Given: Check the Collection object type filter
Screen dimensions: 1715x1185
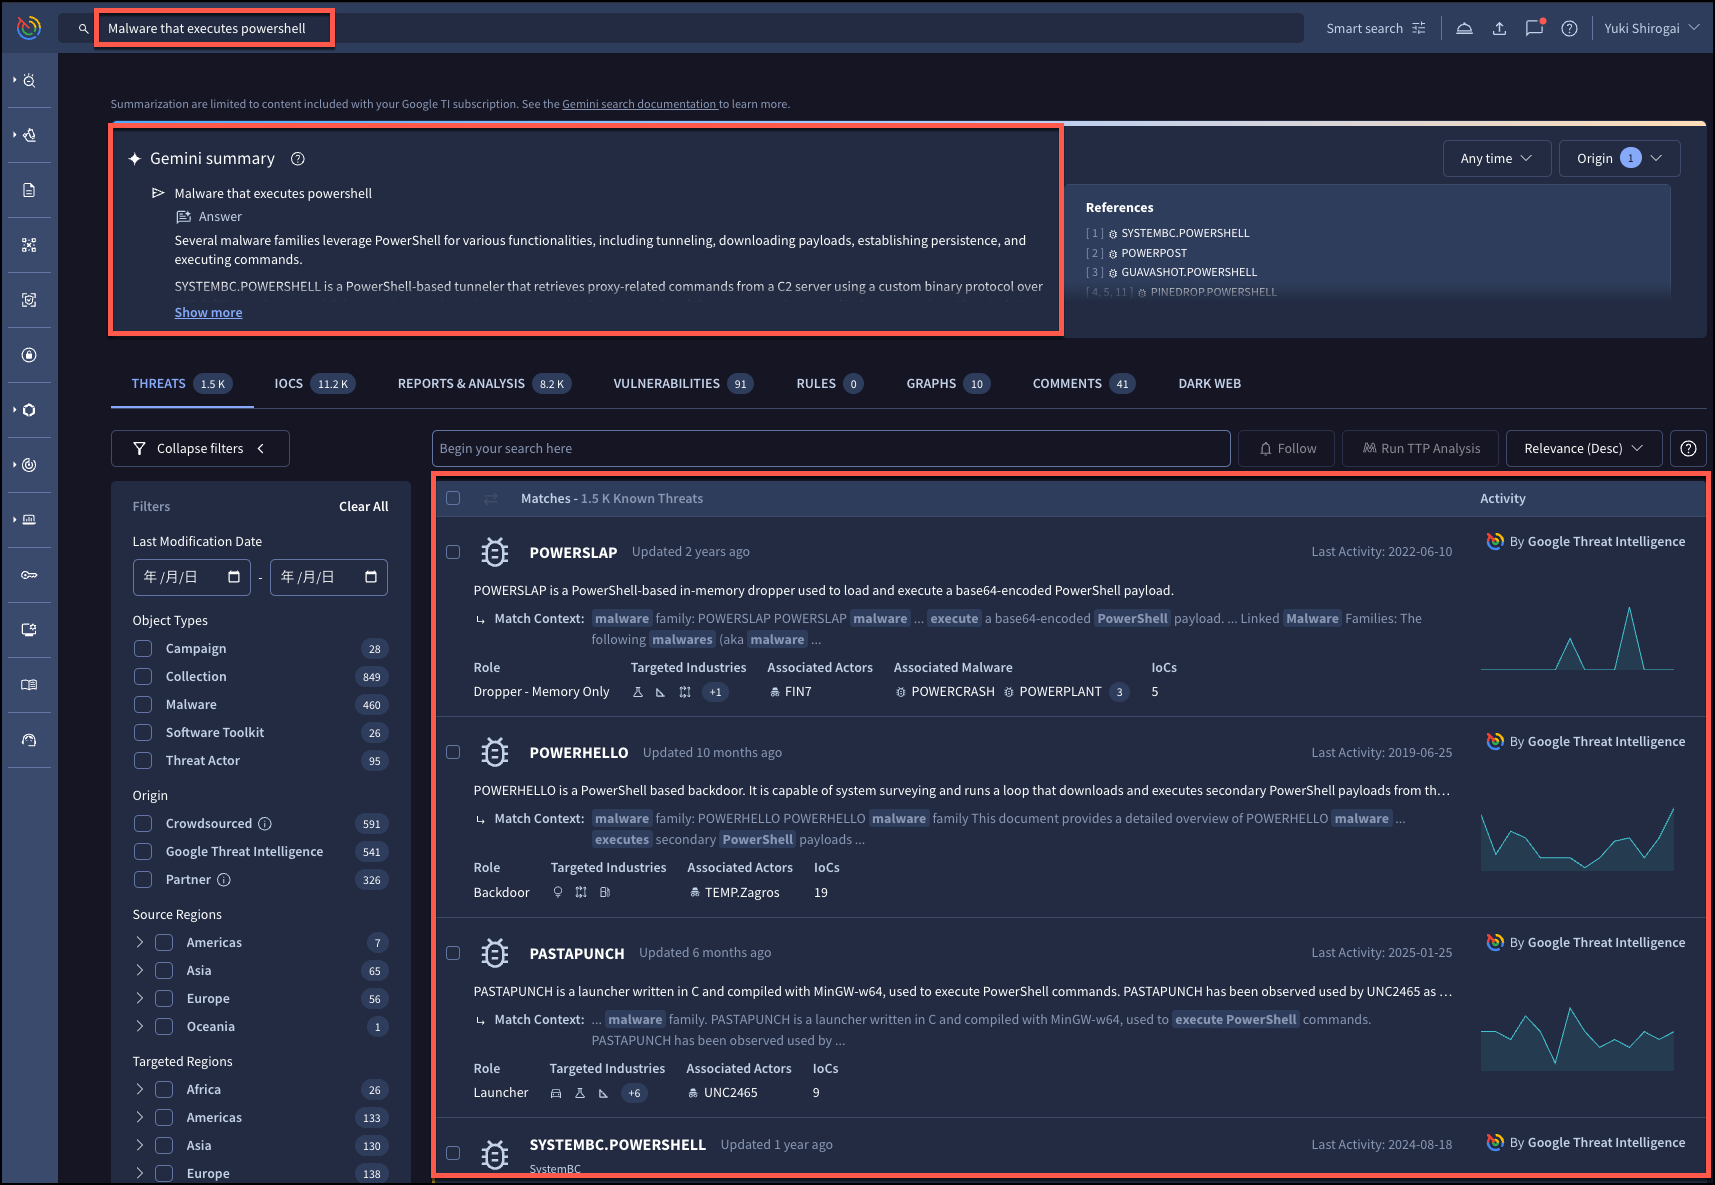Looking at the screenshot, I should (143, 677).
